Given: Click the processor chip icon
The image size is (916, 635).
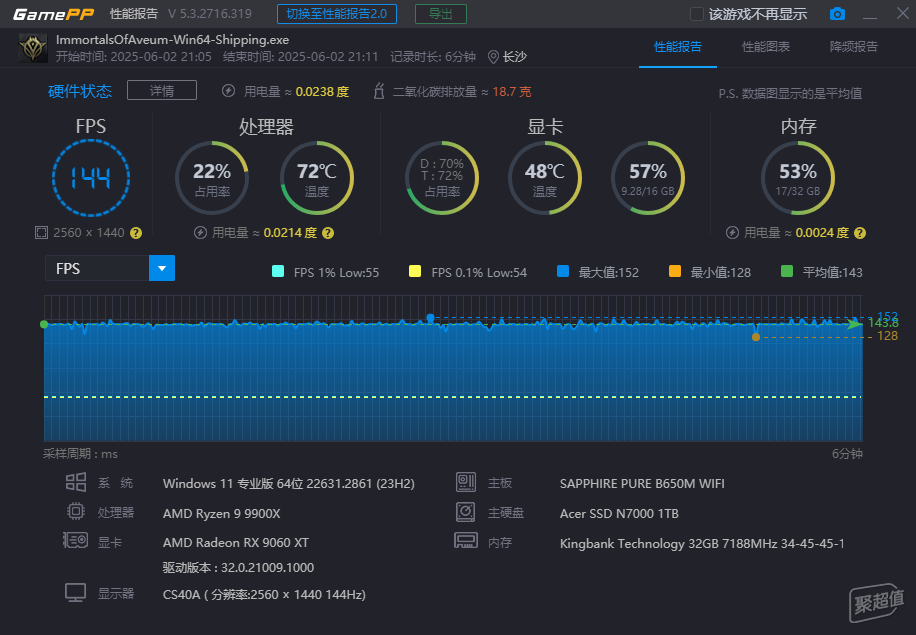Looking at the screenshot, I should click(76, 512).
